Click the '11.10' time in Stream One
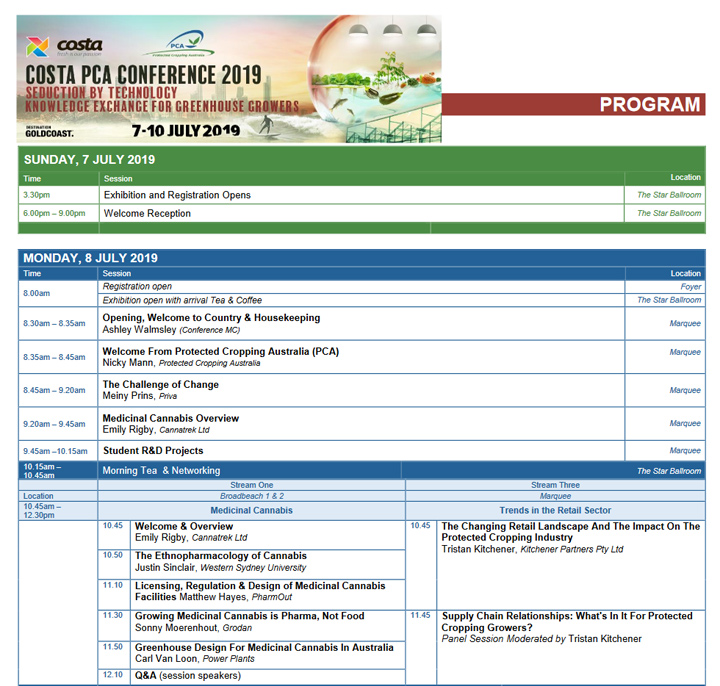Image resolution: width=720 pixels, height=686 pixels. click(x=113, y=585)
